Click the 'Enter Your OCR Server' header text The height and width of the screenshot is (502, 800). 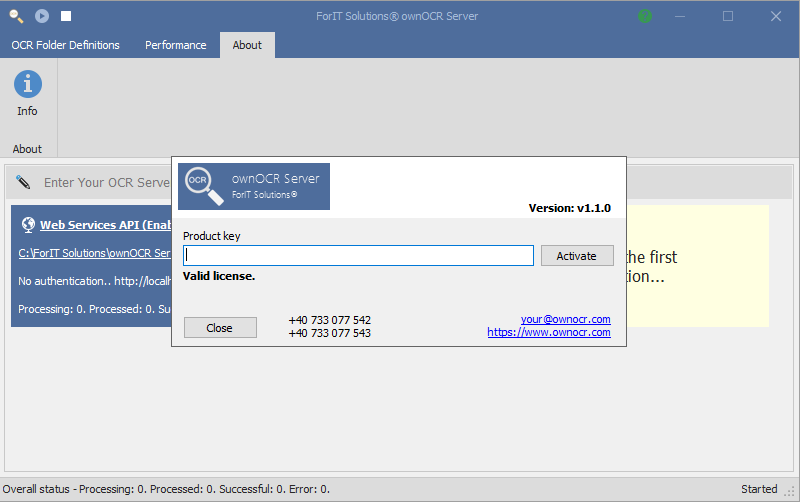tap(107, 183)
